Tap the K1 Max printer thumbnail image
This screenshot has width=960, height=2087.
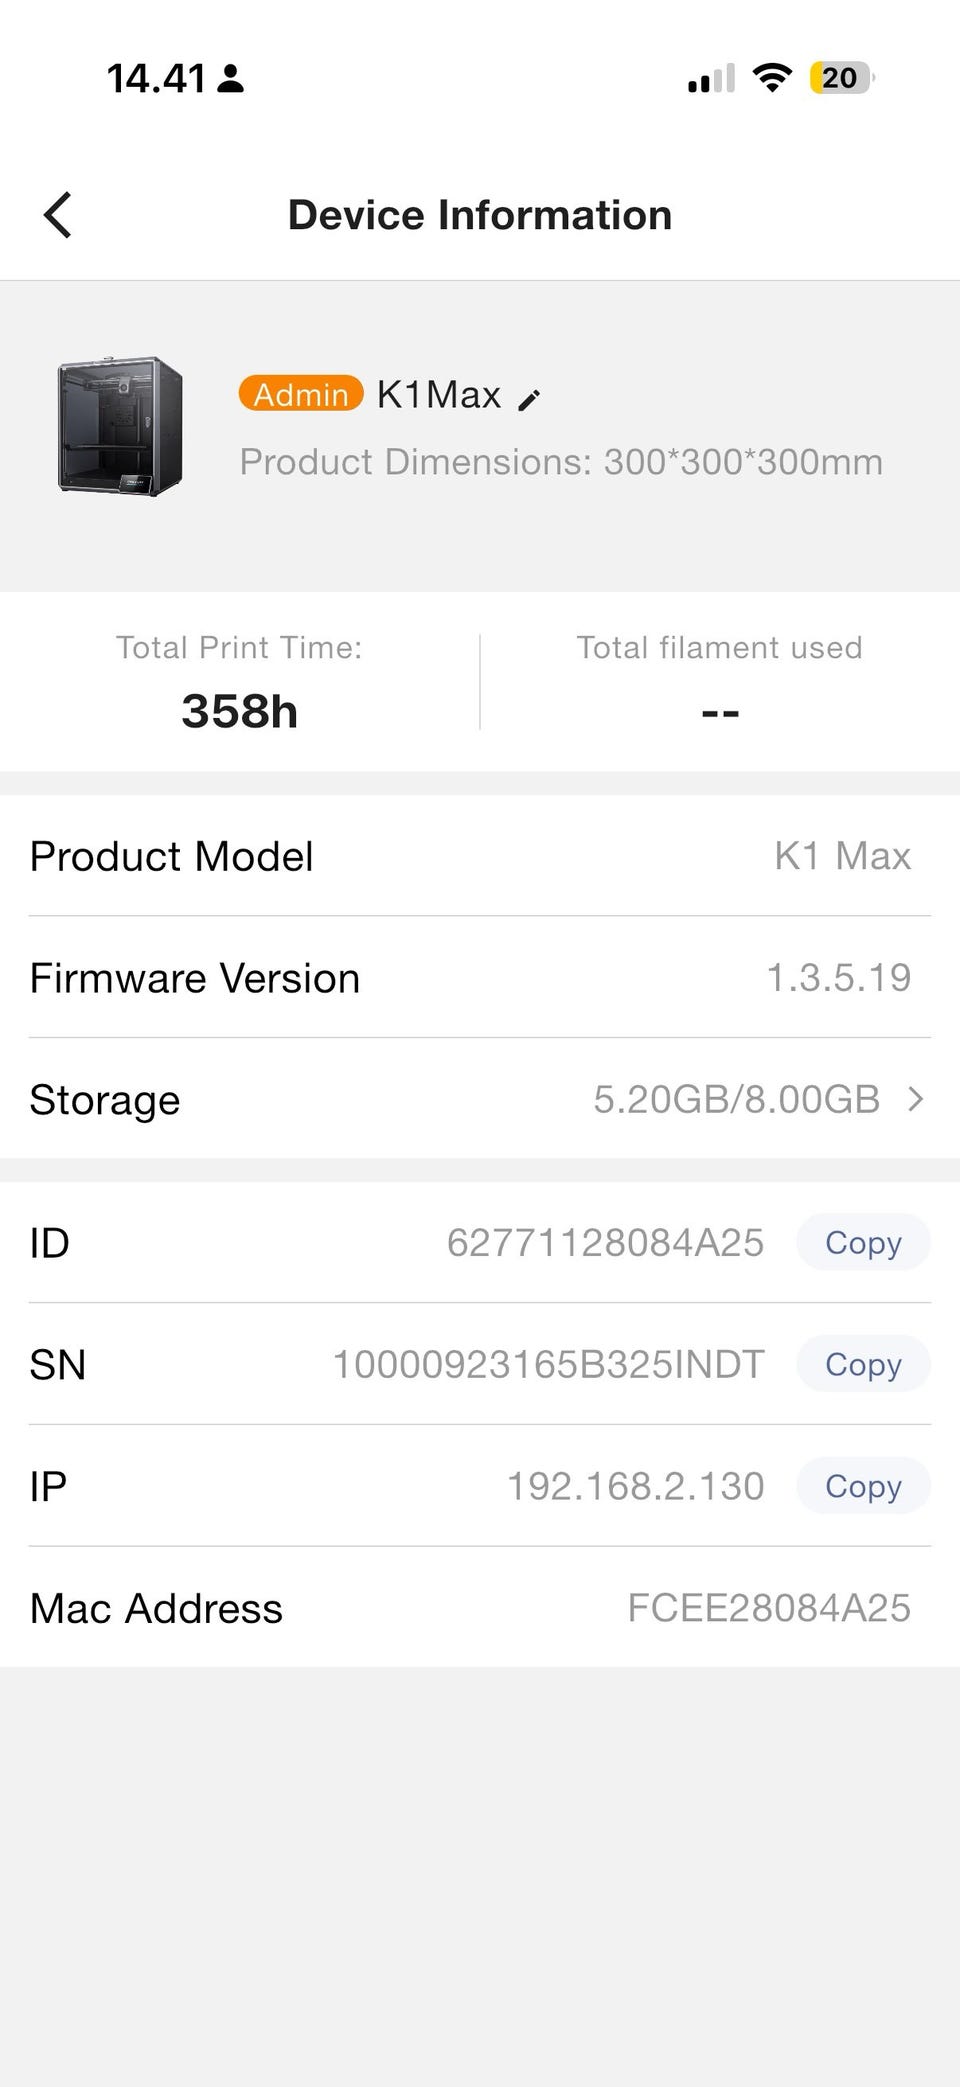[120, 425]
